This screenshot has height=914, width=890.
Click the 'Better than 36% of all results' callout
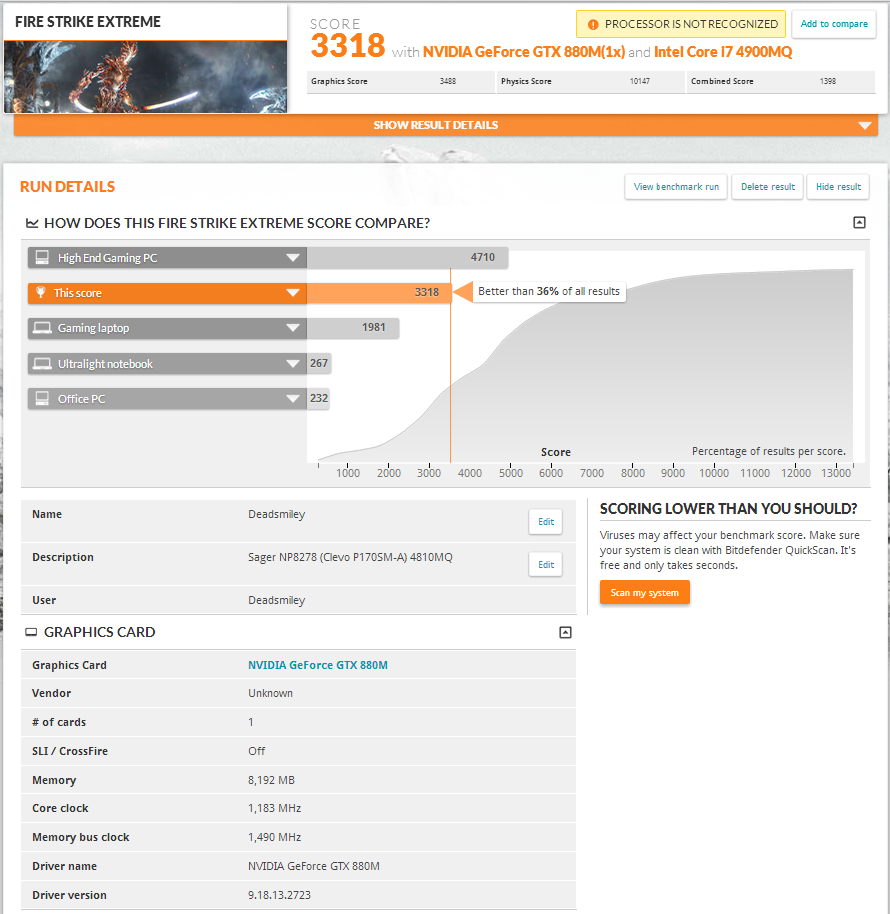click(x=549, y=291)
